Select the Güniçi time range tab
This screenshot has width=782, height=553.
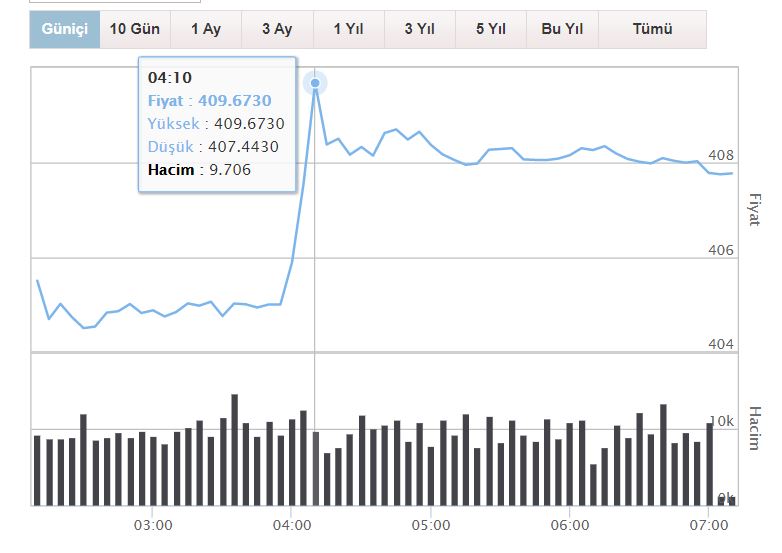[x=65, y=29]
